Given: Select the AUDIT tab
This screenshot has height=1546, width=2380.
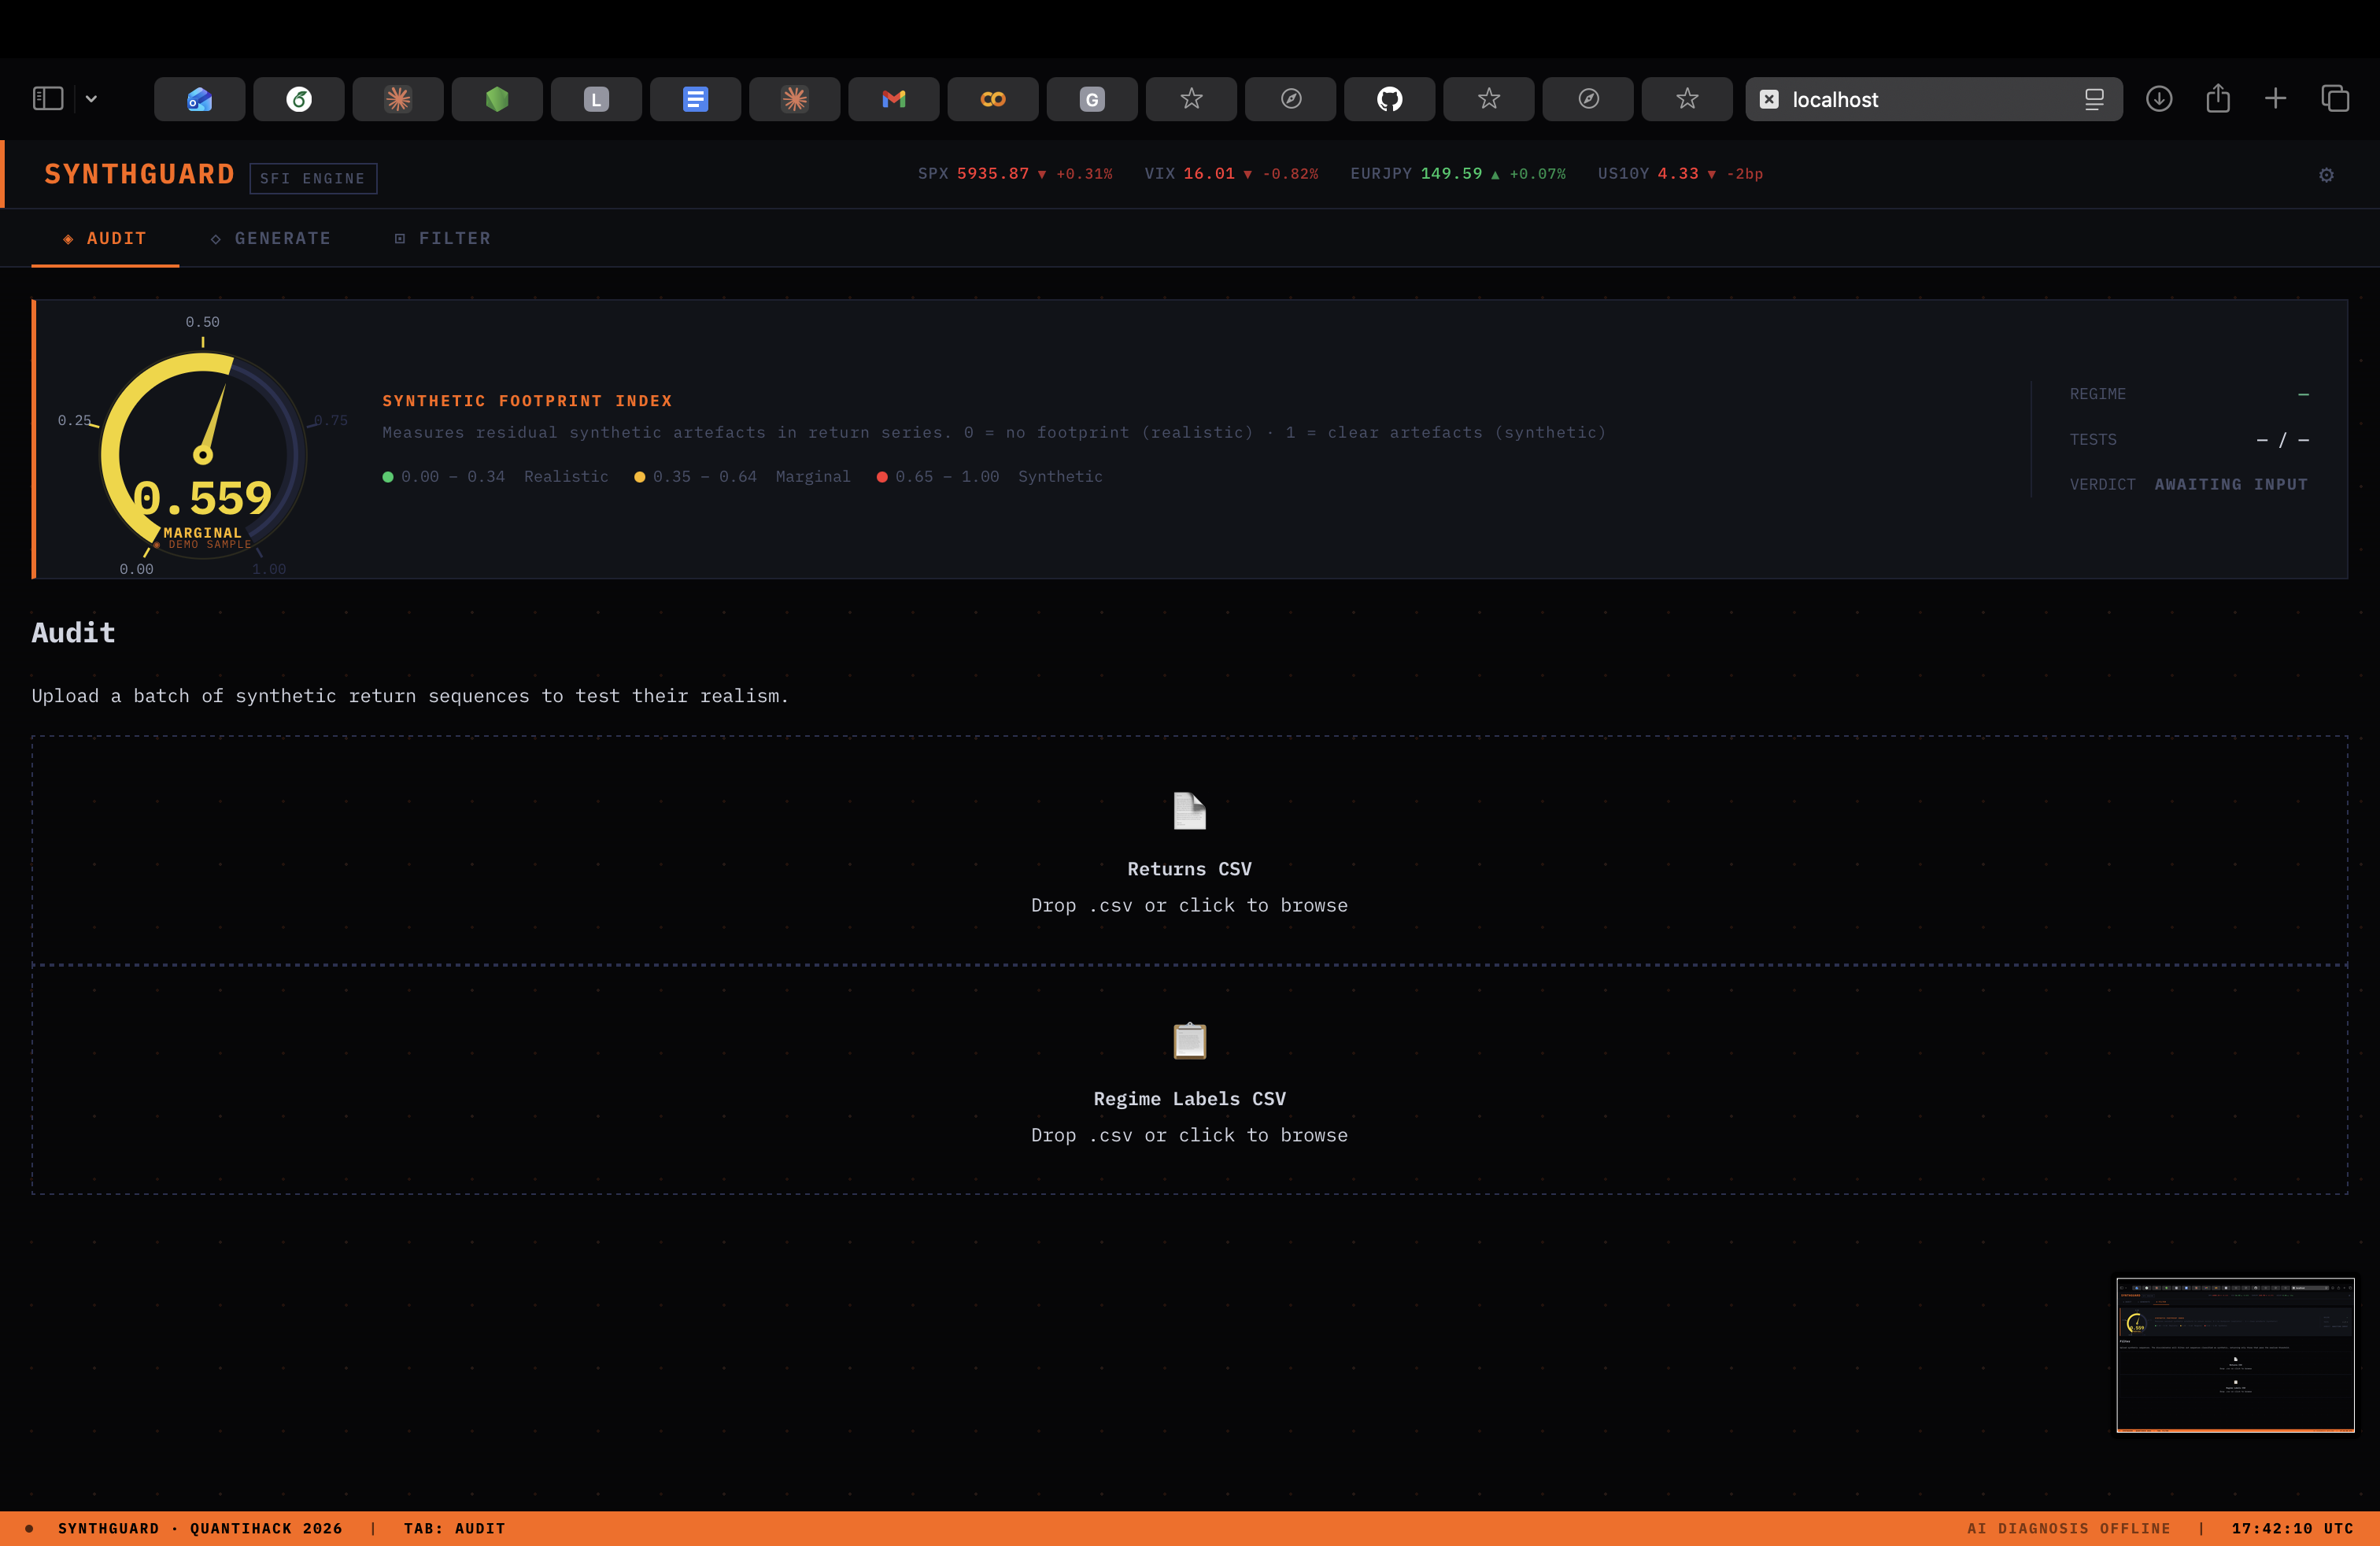Looking at the screenshot, I should (105, 238).
